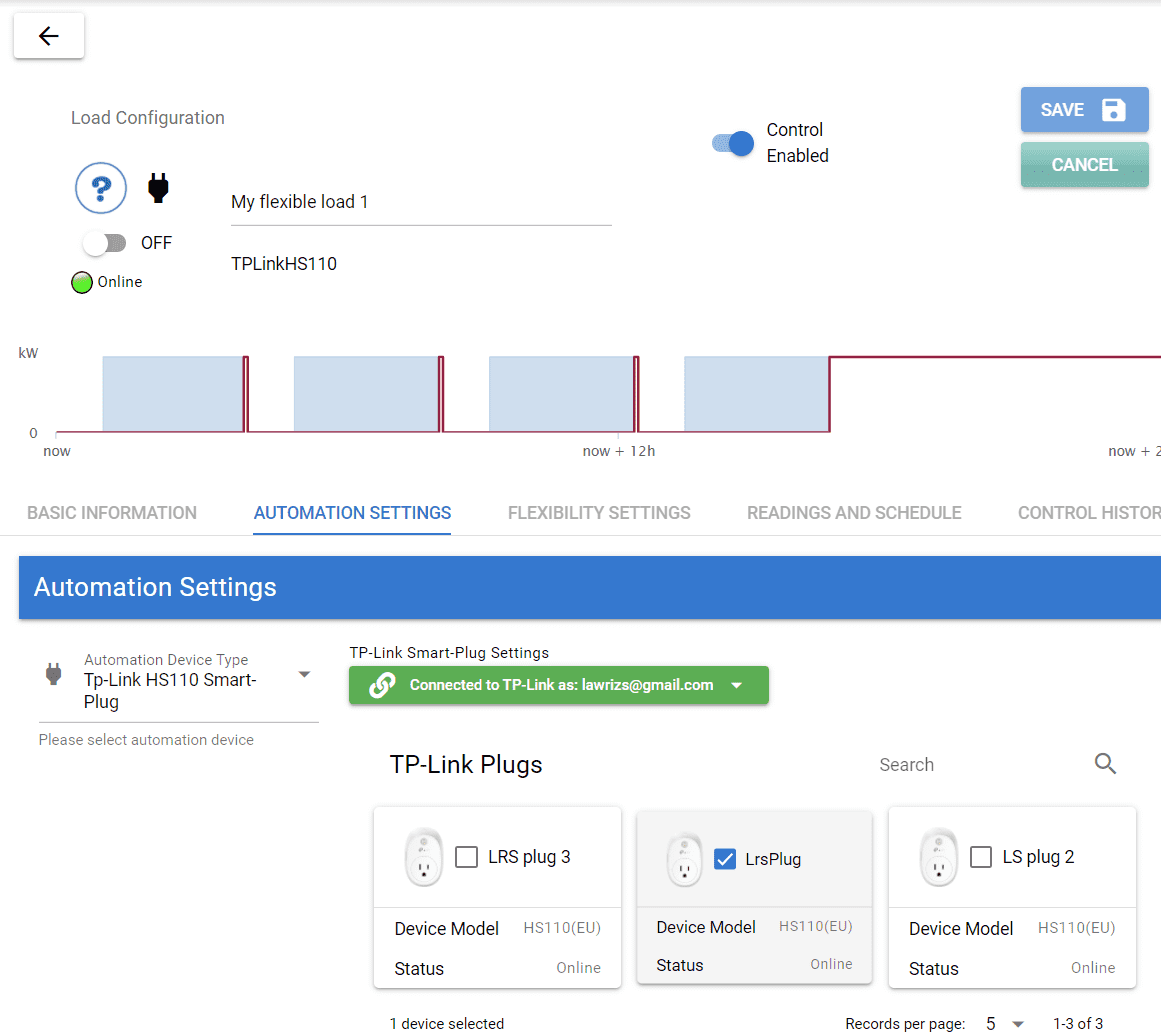Open the connected TP-Link account dropdown chevron
Screen dimensions: 1161x1032
pos(737,685)
